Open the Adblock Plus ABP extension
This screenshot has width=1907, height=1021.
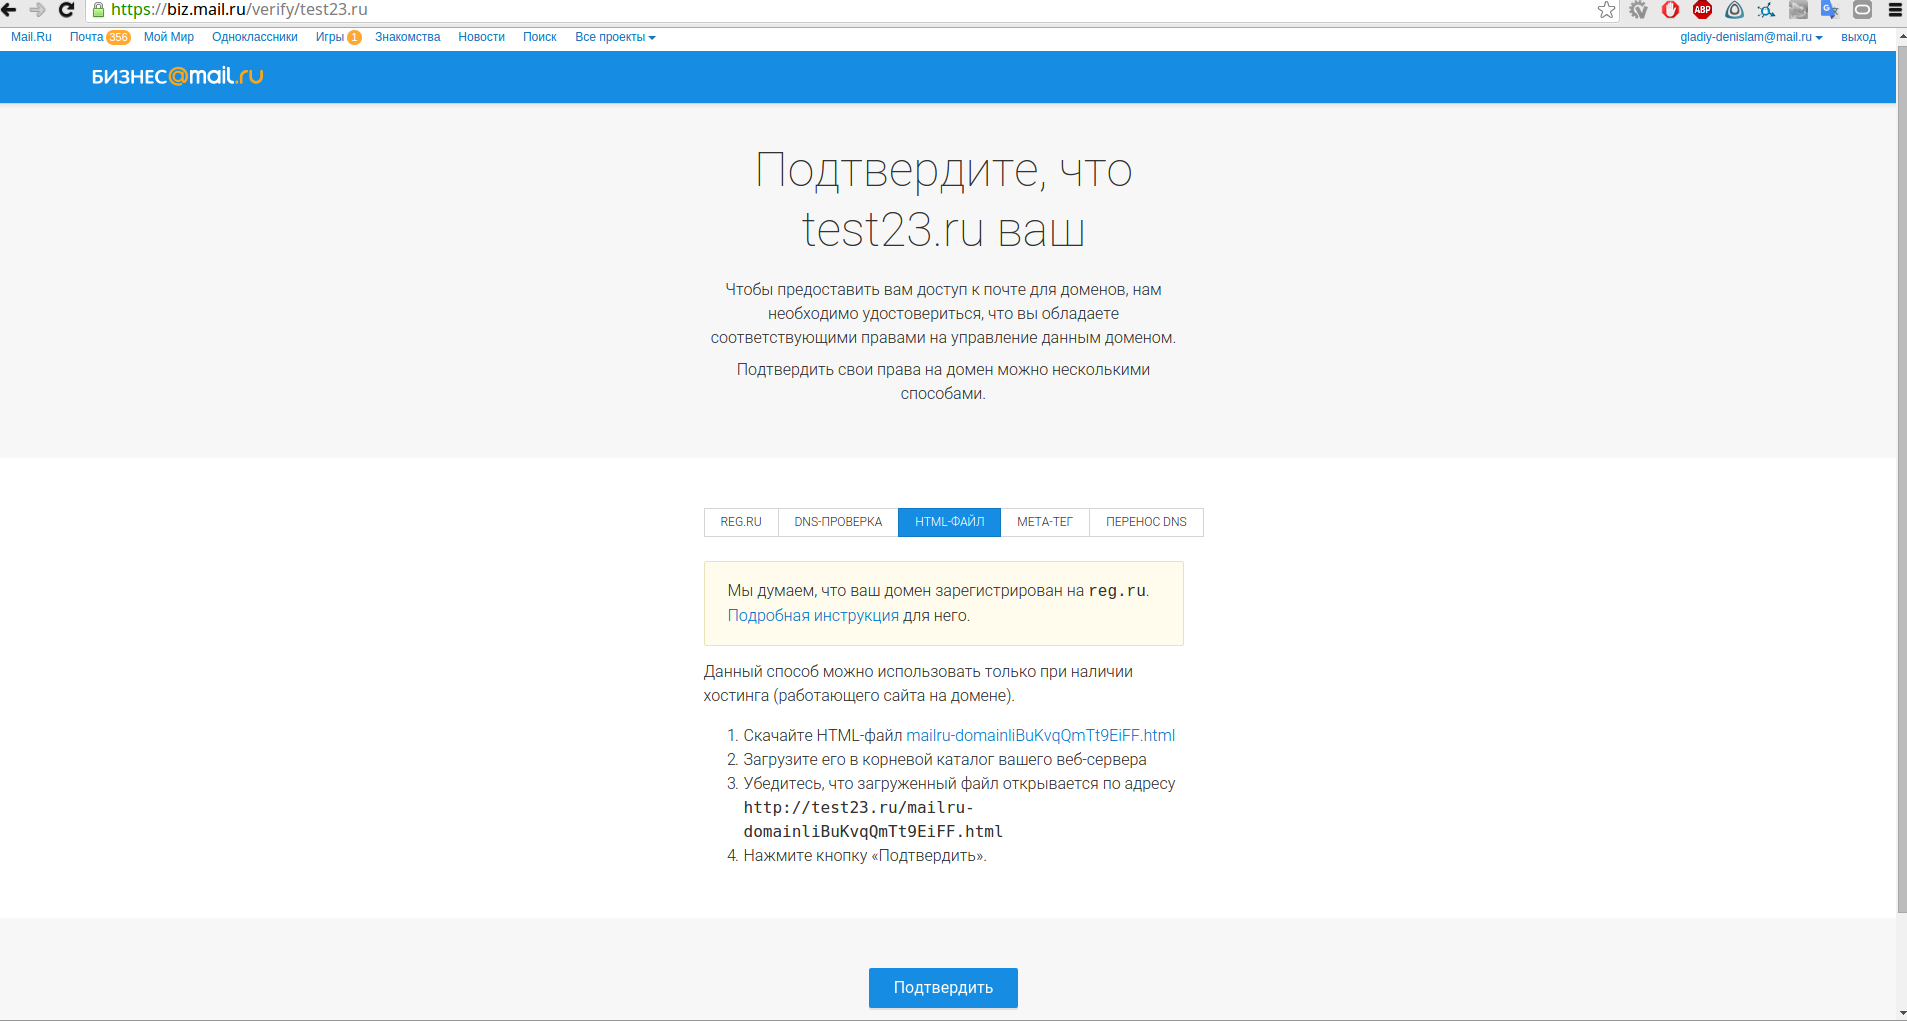(1702, 10)
